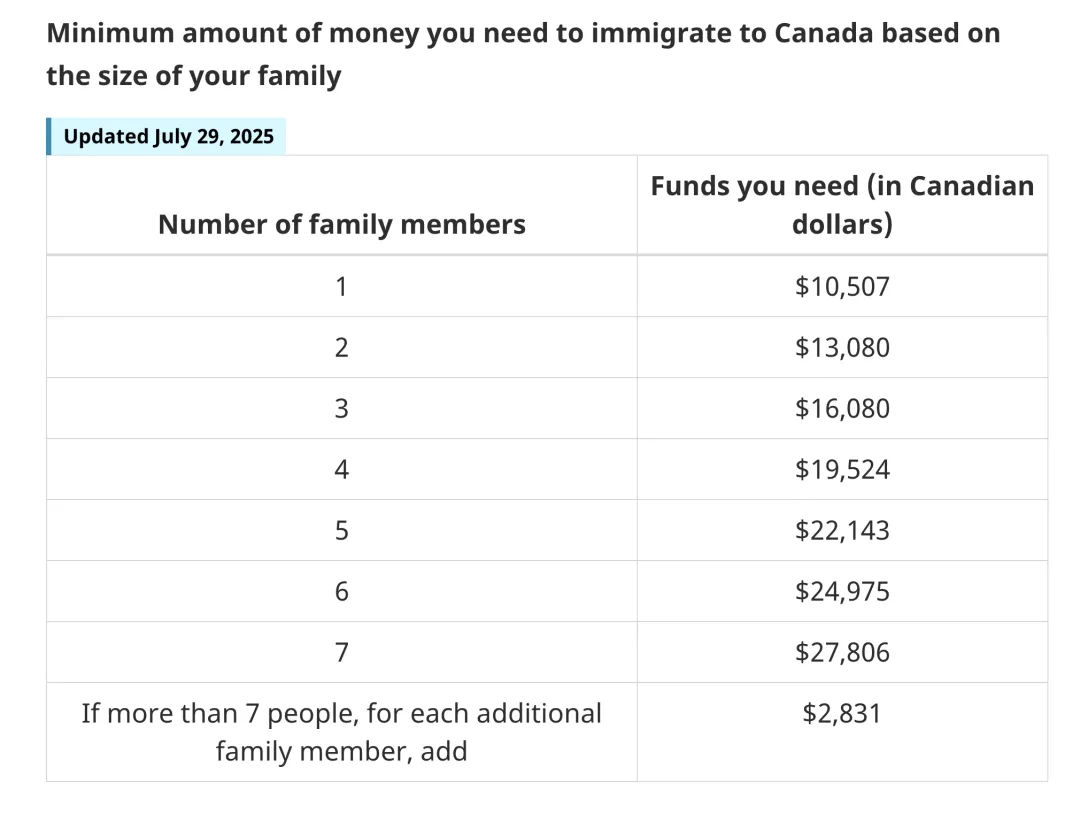Select the $10,507 funds cell

coord(842,287)
